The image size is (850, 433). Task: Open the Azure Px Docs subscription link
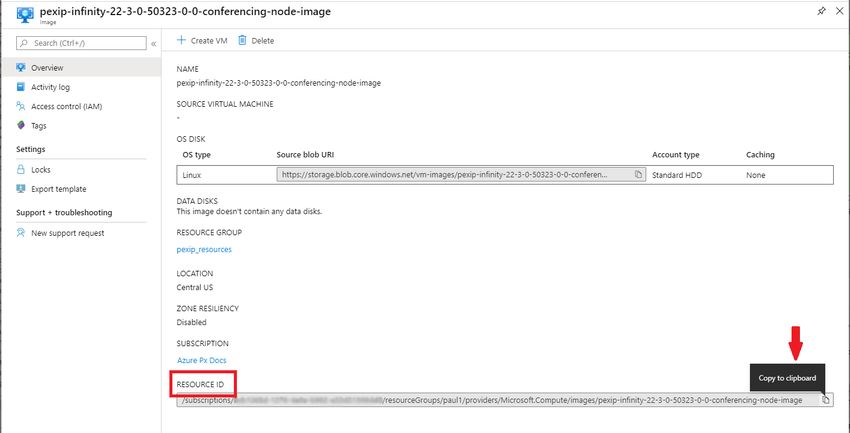[x=202, y=360]
